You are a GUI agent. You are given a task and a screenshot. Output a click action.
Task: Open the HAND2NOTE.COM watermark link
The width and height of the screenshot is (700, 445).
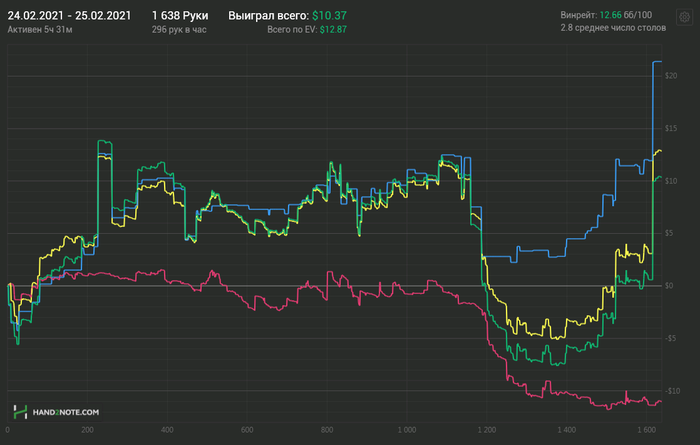click(66, 412)
